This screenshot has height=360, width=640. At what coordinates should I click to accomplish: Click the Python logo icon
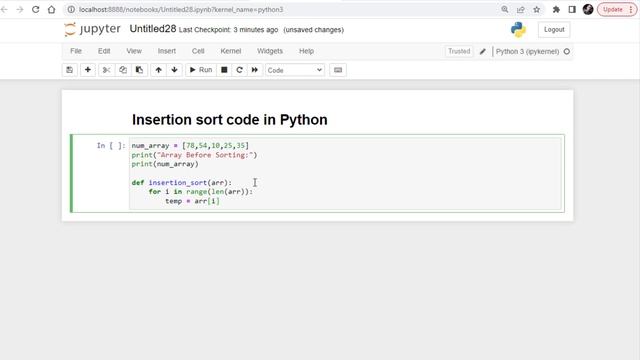(x=518, y=30)
